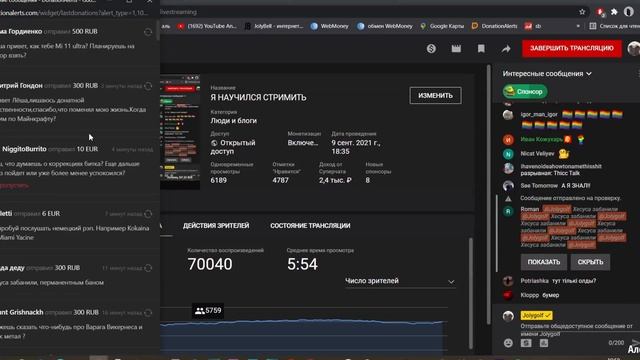Click the NiggitoBurrito donor name
The width and height of the screenshot is (640, 360).
pos(24,149)
